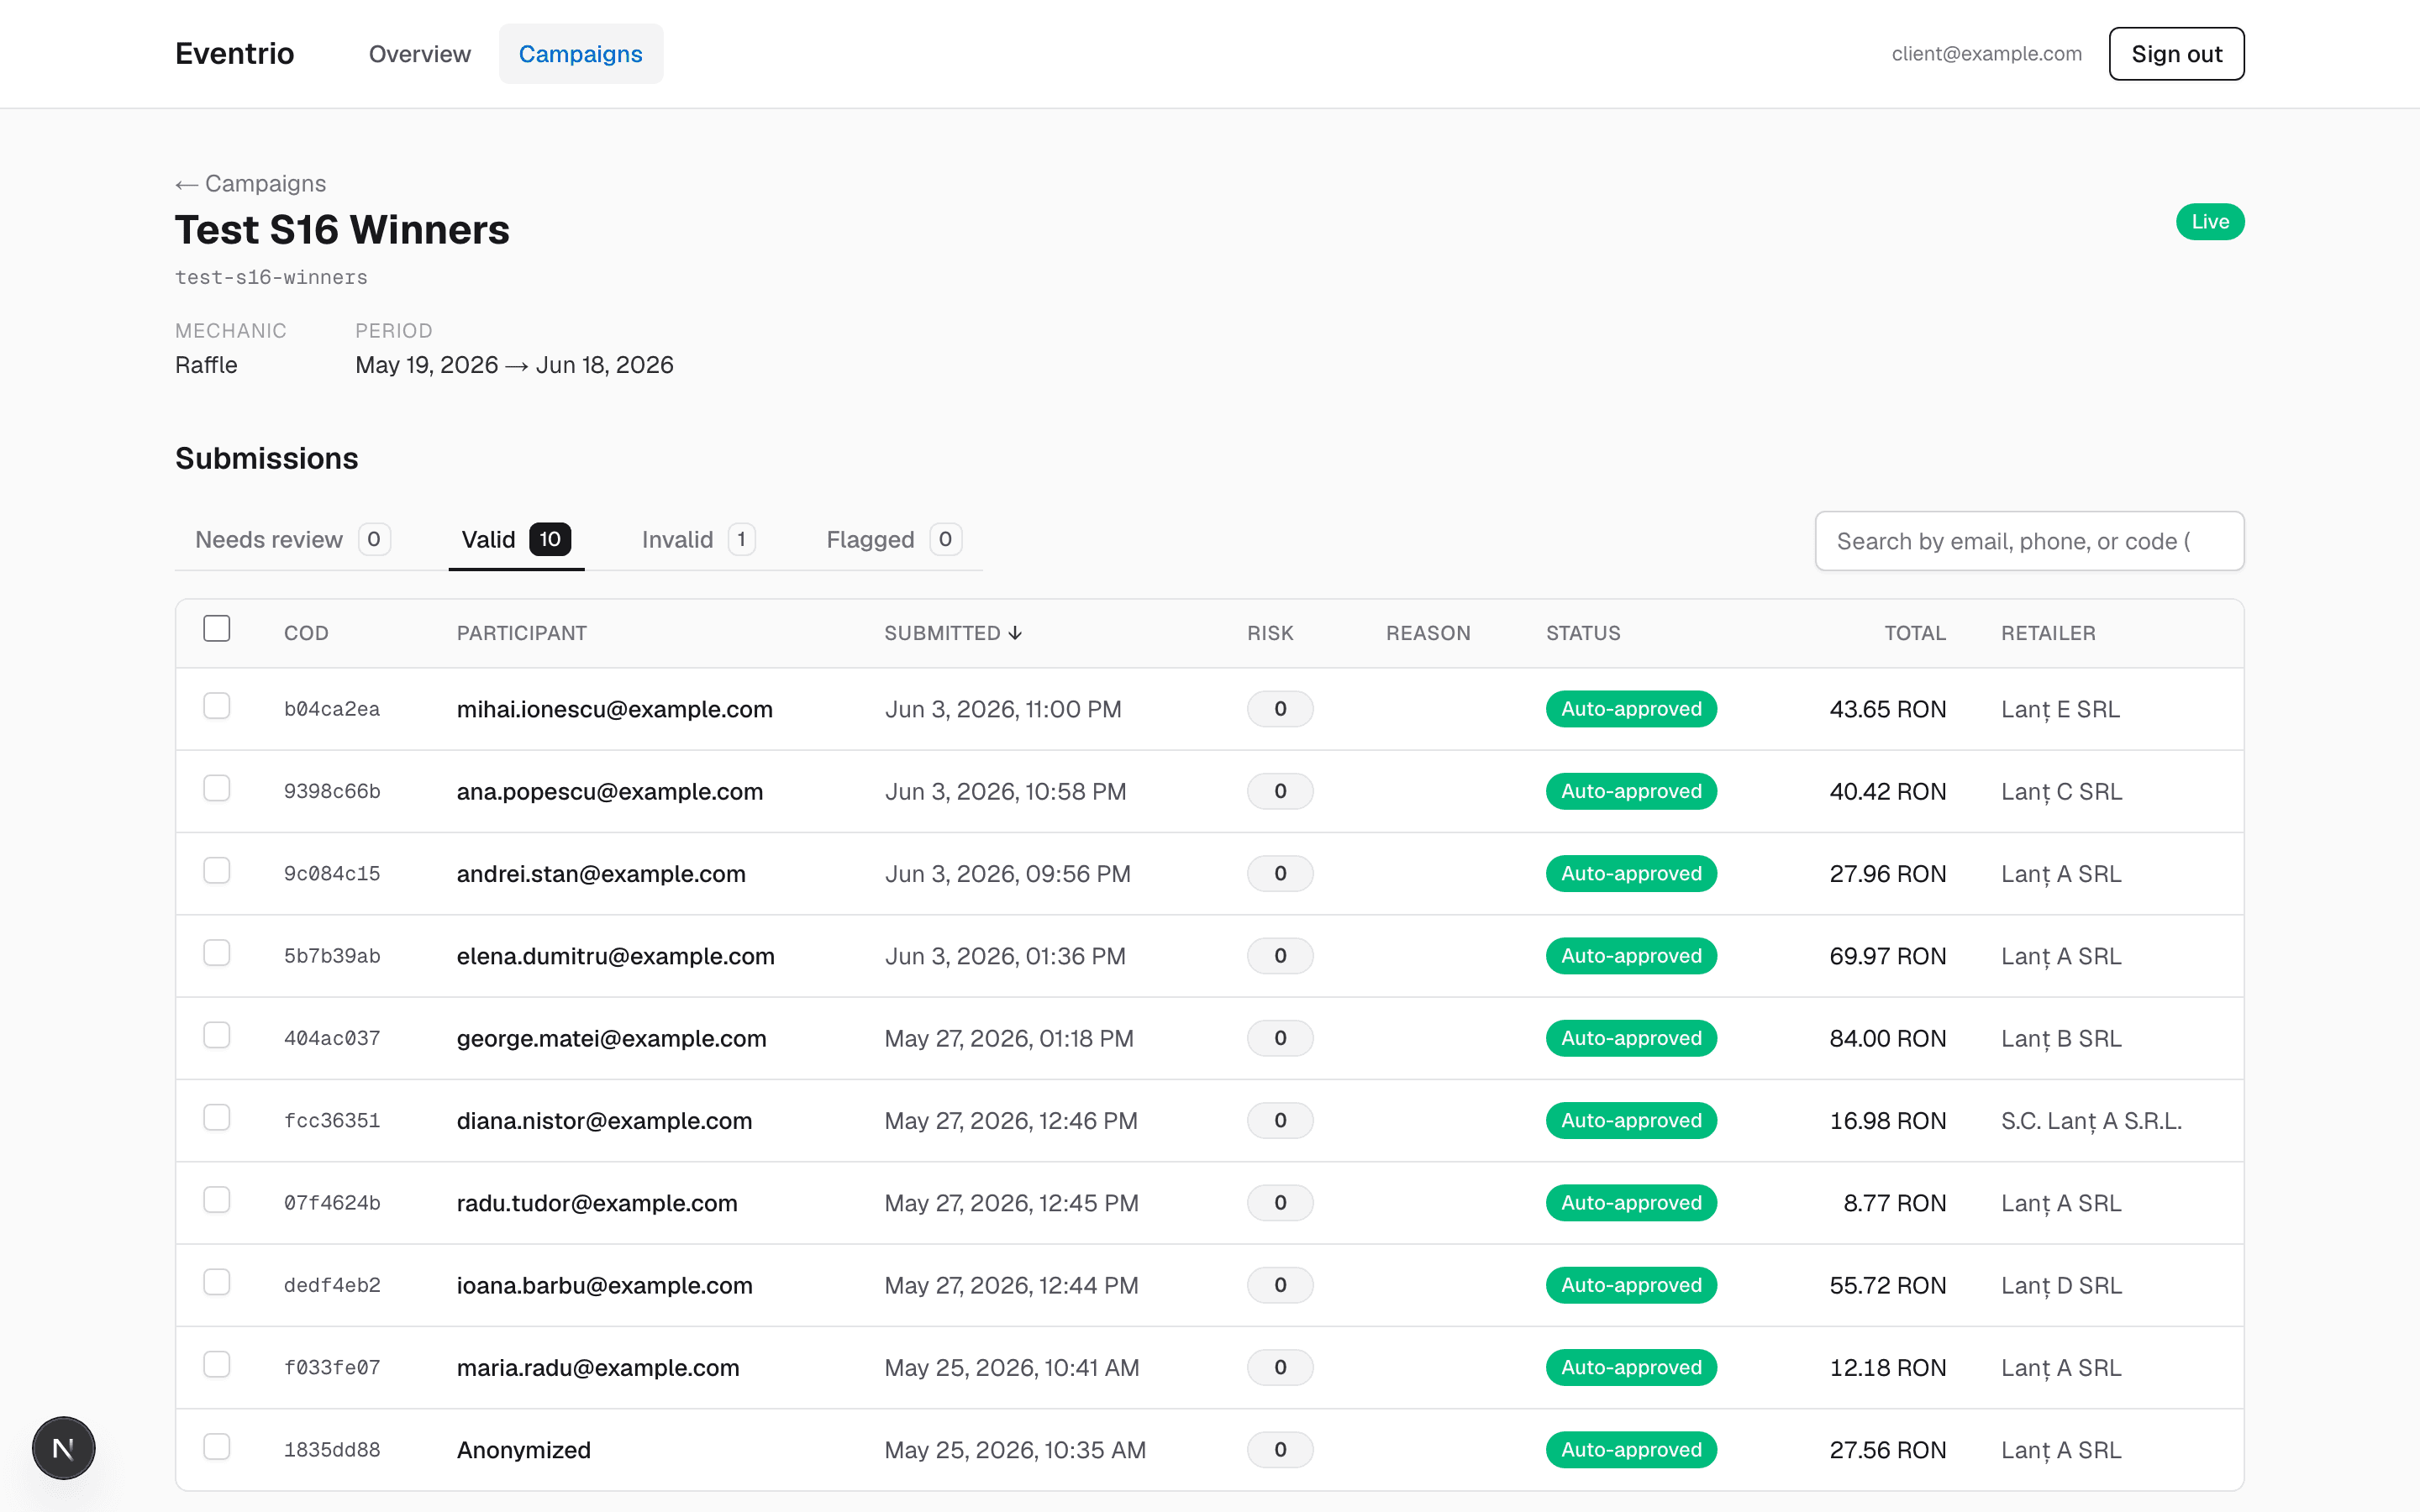Open the elena.dumitru@example.com submission
This screenshot has height=1512, width=2420.
(615, 956)
